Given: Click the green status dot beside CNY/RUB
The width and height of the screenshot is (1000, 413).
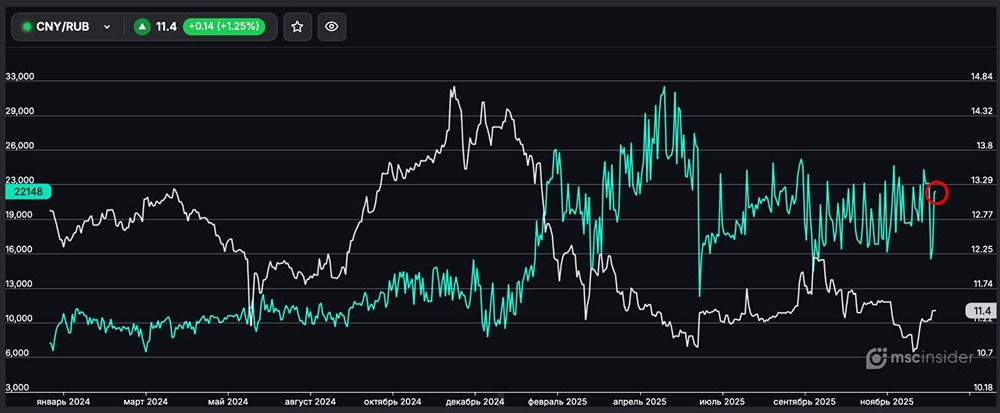Looking at the screenshot, I should [x=27, y=27].
